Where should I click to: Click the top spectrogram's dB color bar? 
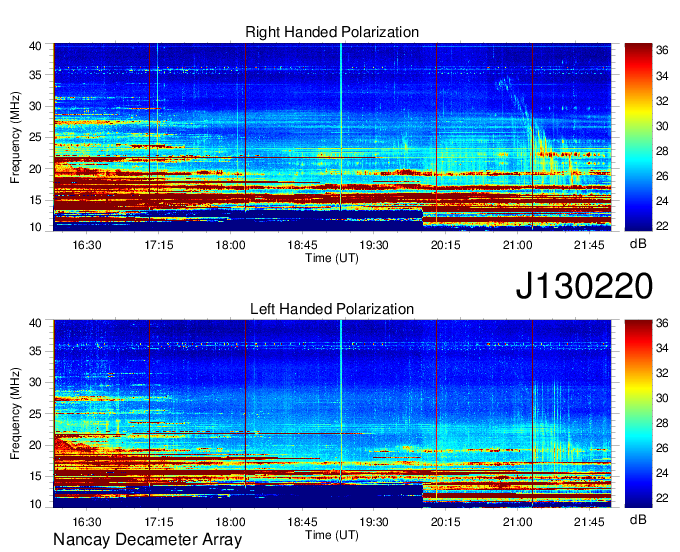(x=638, y=137)
